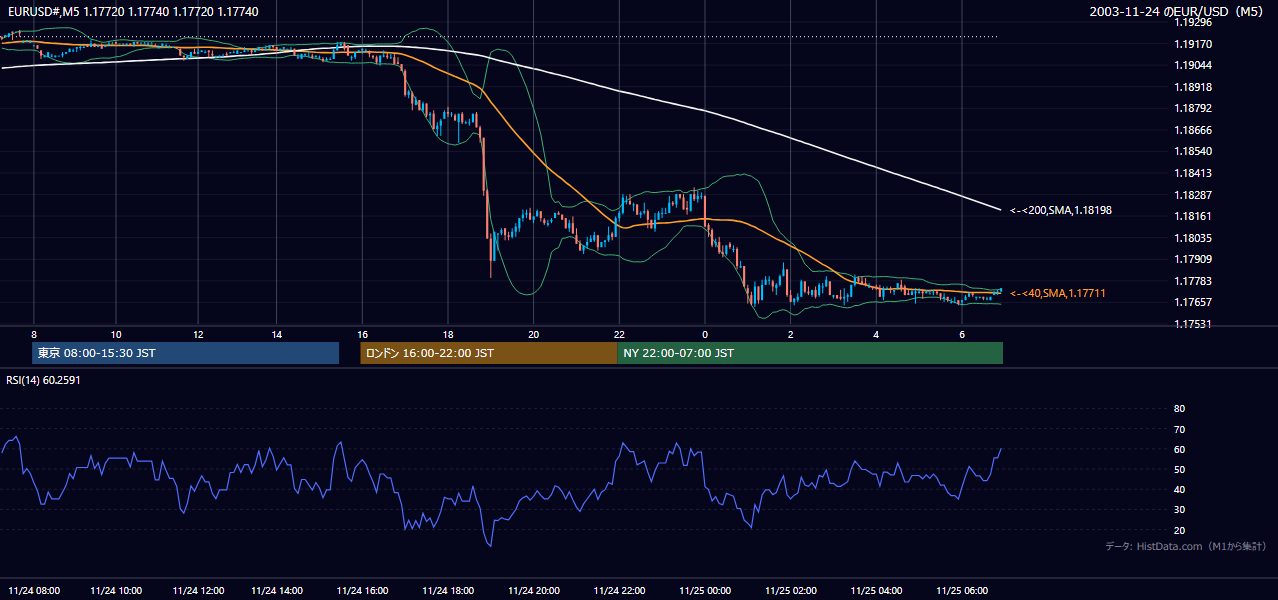Image resolution: width=1278 pixels, height=600 pixels.
Task: Click the RSI 80 level label
Action: tap(1179, 409)
